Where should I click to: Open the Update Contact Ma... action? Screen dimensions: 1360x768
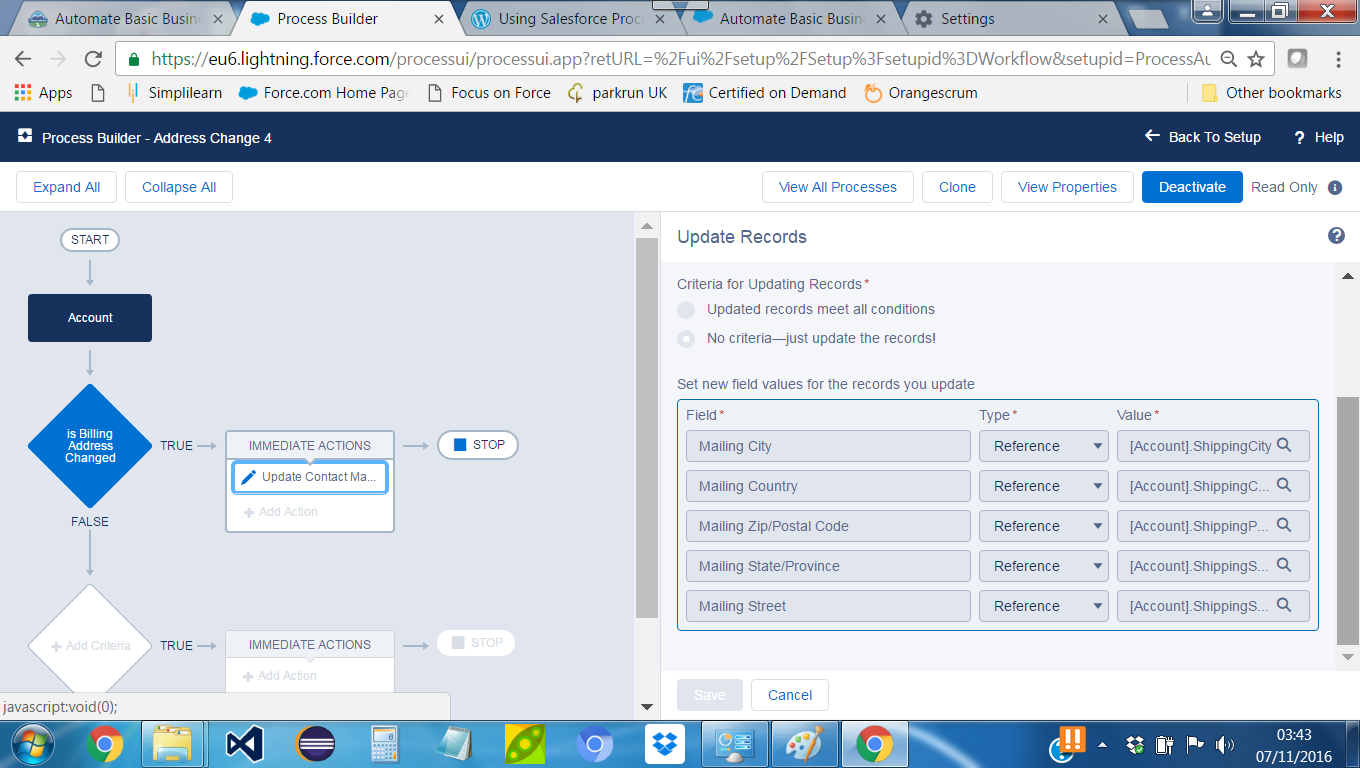pos(310,477)
